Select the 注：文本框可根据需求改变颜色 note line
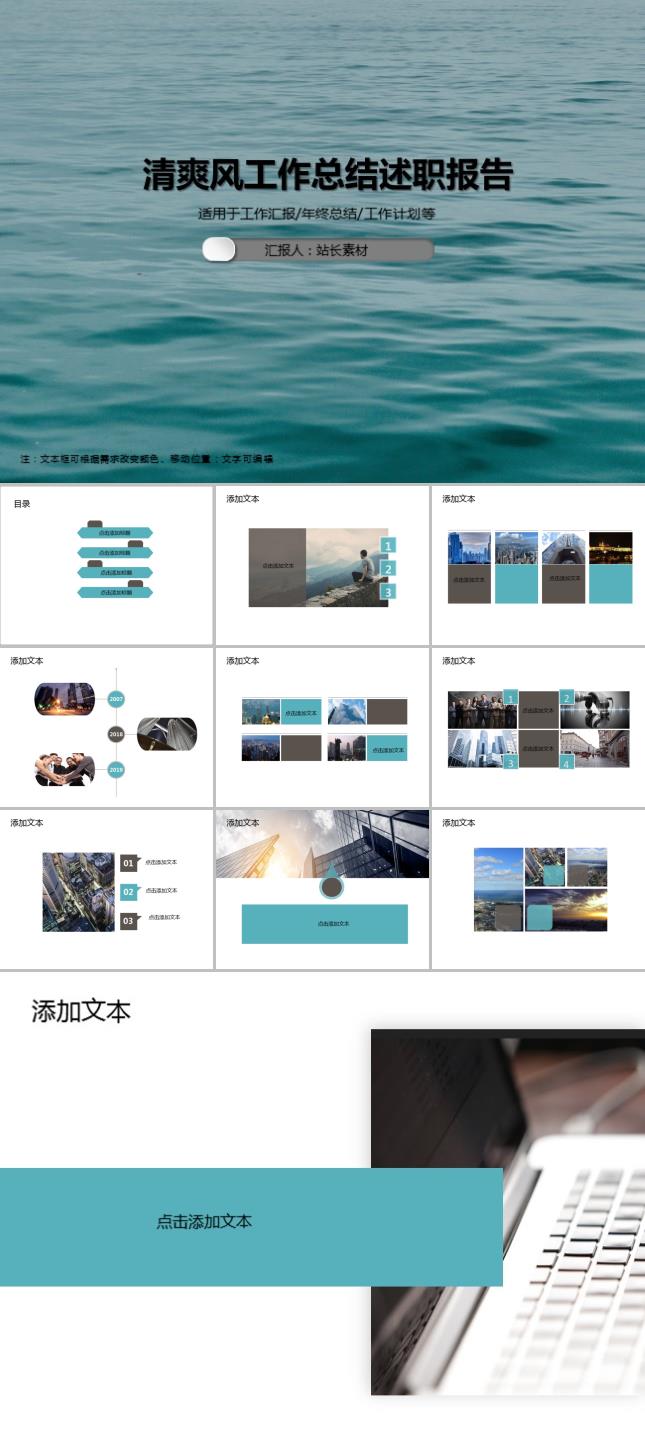 point(147,459)
